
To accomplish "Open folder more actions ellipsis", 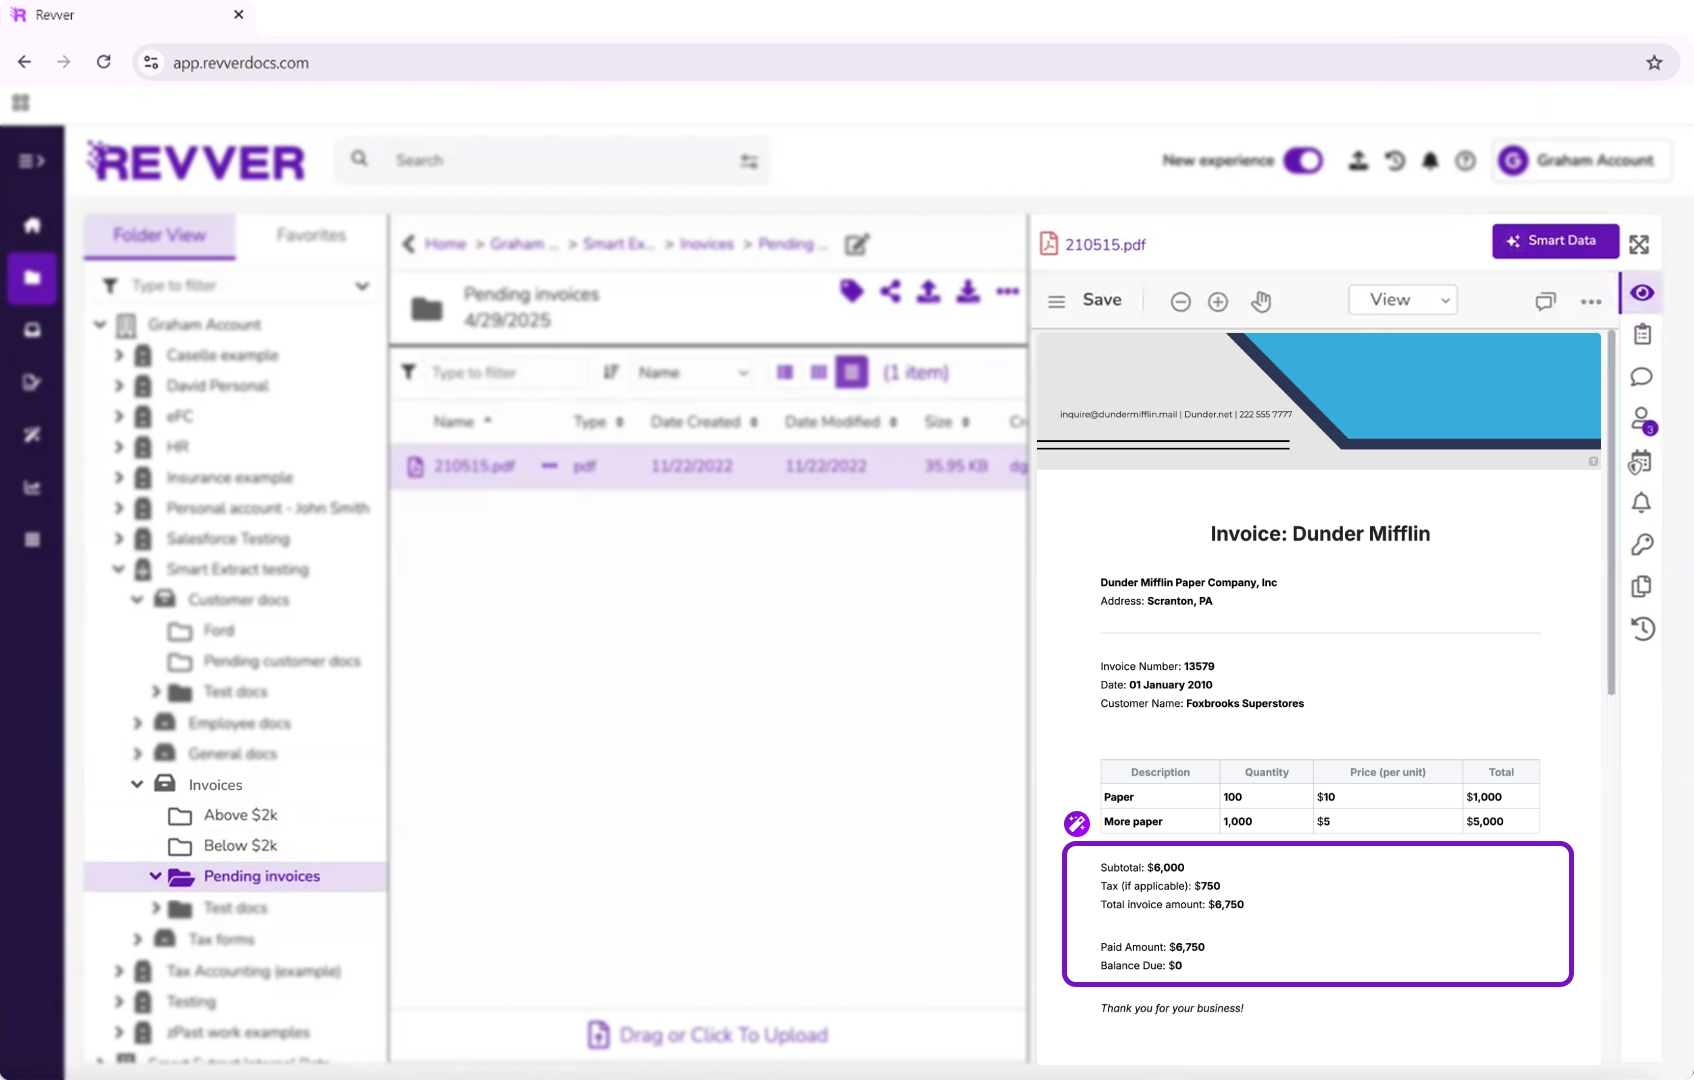I will click(x=1007, y=292).
